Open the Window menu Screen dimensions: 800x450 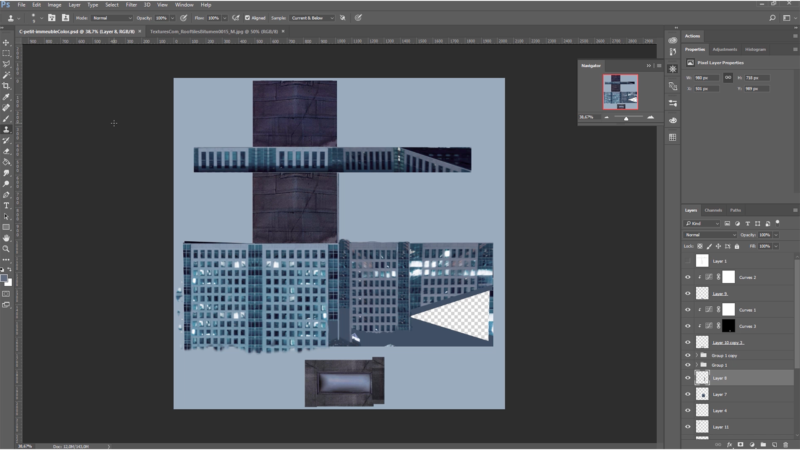184,5
